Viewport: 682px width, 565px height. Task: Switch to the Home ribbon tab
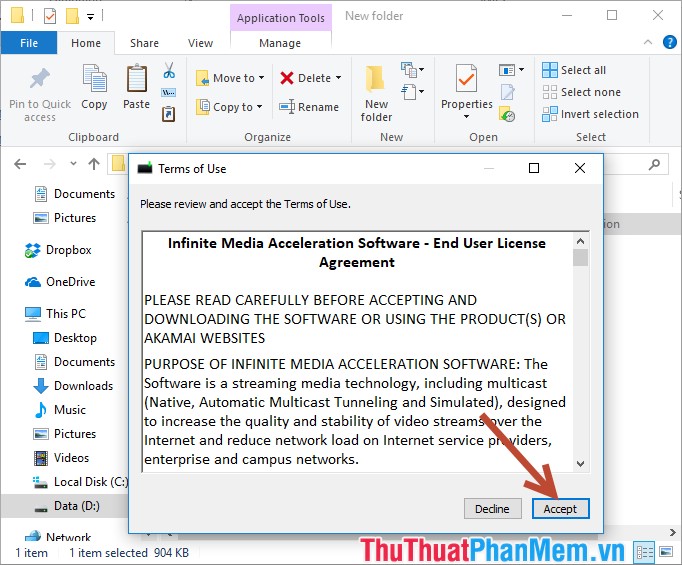[86, 43]
